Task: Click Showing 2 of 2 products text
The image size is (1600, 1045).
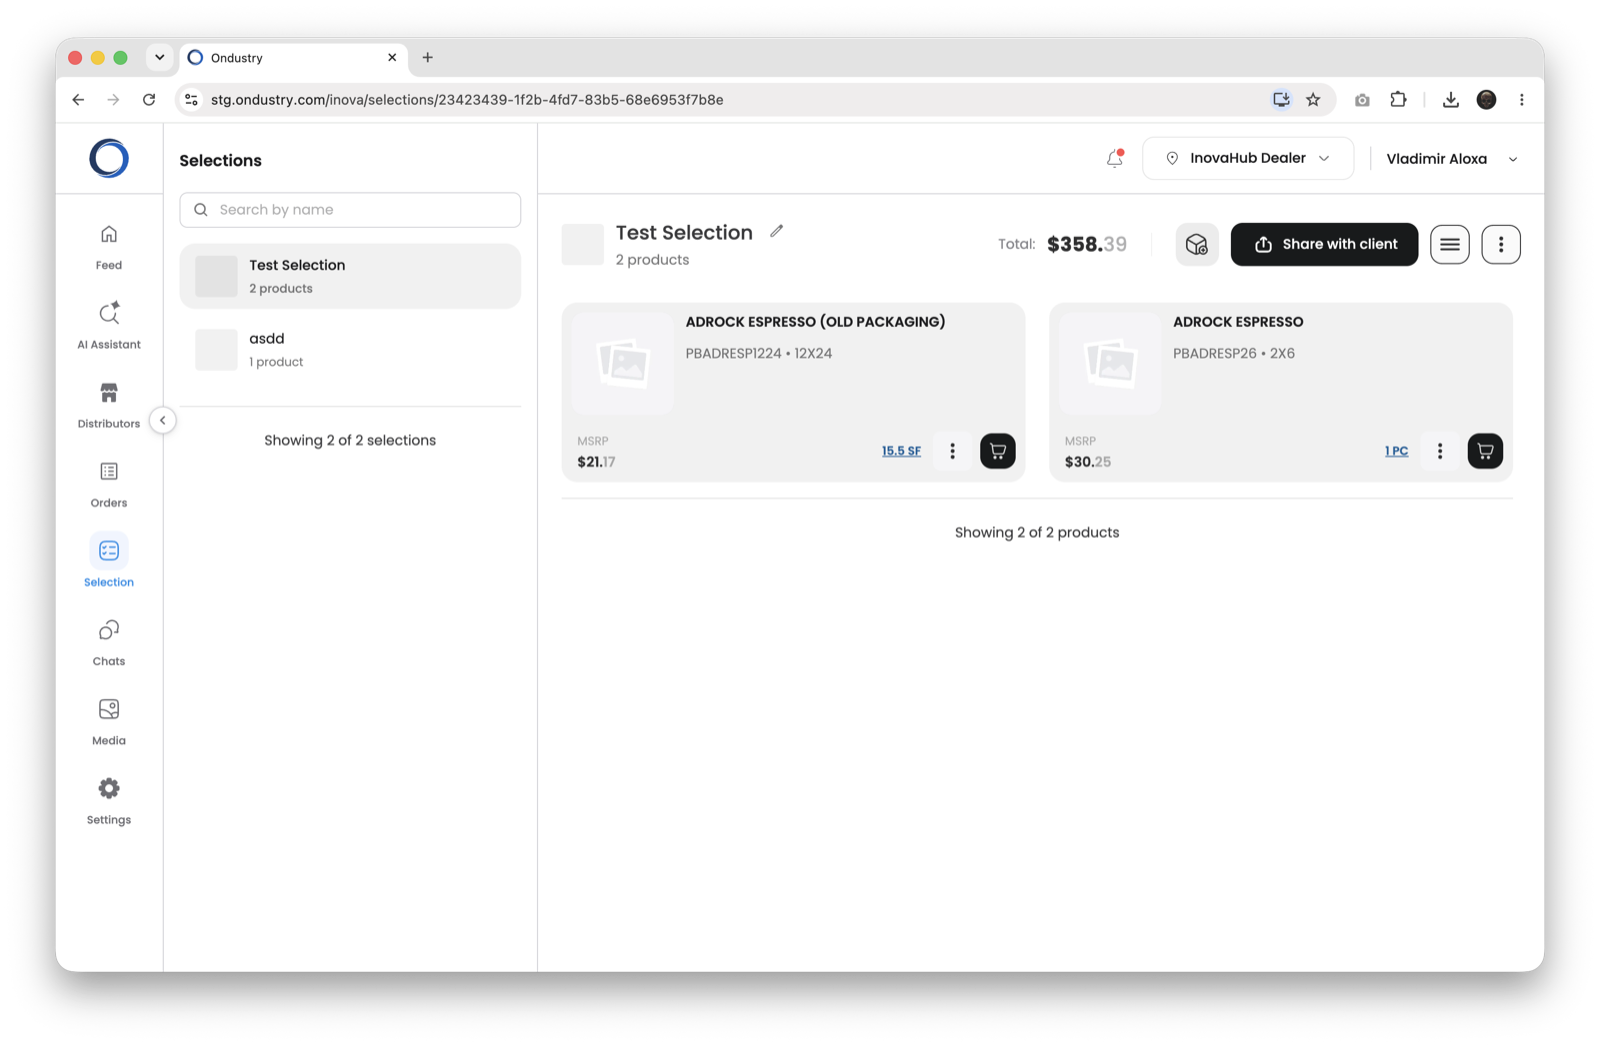Action: tap(1037, 532)
